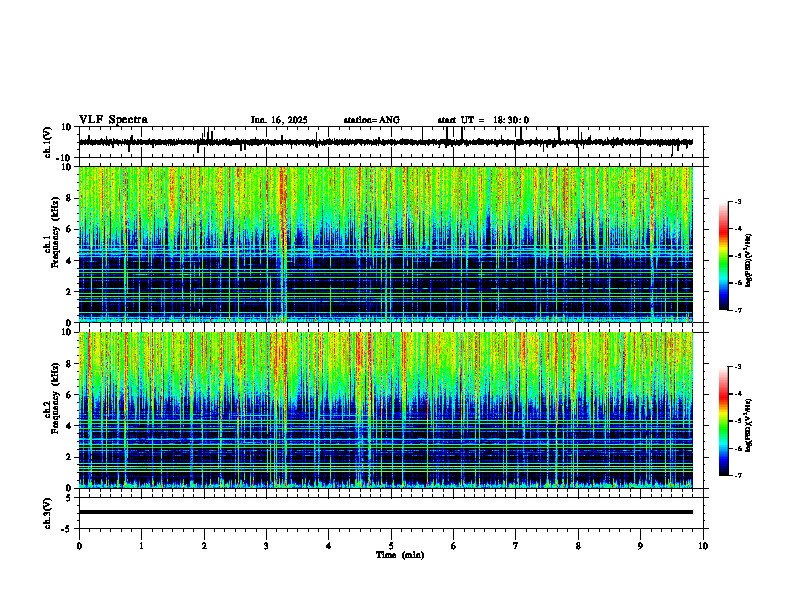Click the ch.2 colorbar log(PSD) label

[749, 426]
